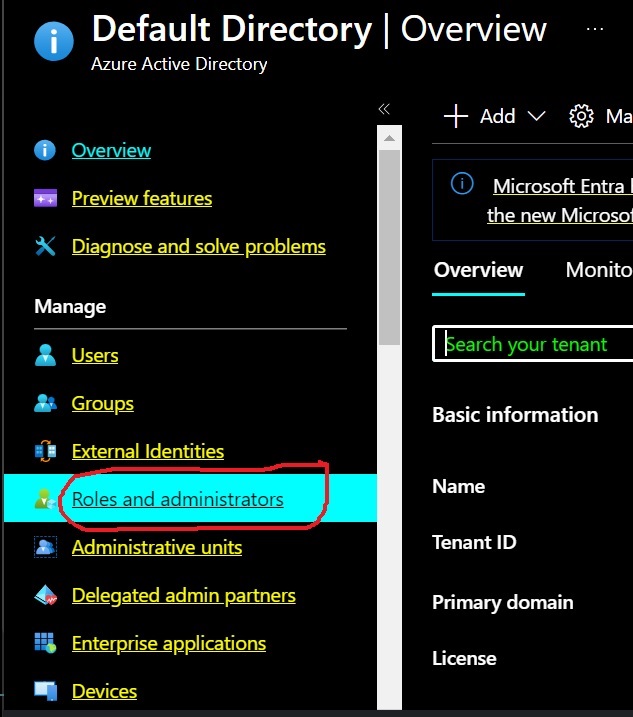
Task: Click the sidebar scrollbar up arrow
Action: [x=389, y=138]
